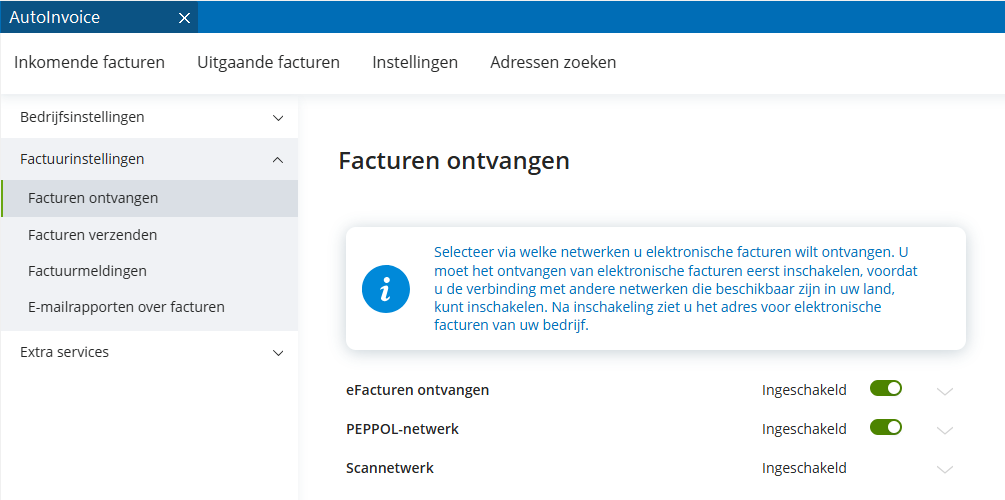Screen dimensions: 1005x500
Task: Expand the PEPPOL-netwerk row chevron
Action: pos(945,430)
